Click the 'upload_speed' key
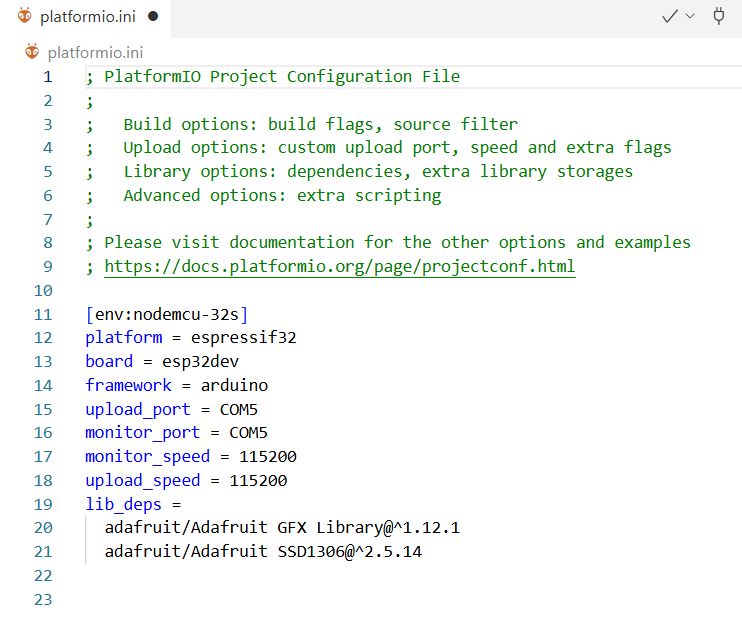 (142, 481)
